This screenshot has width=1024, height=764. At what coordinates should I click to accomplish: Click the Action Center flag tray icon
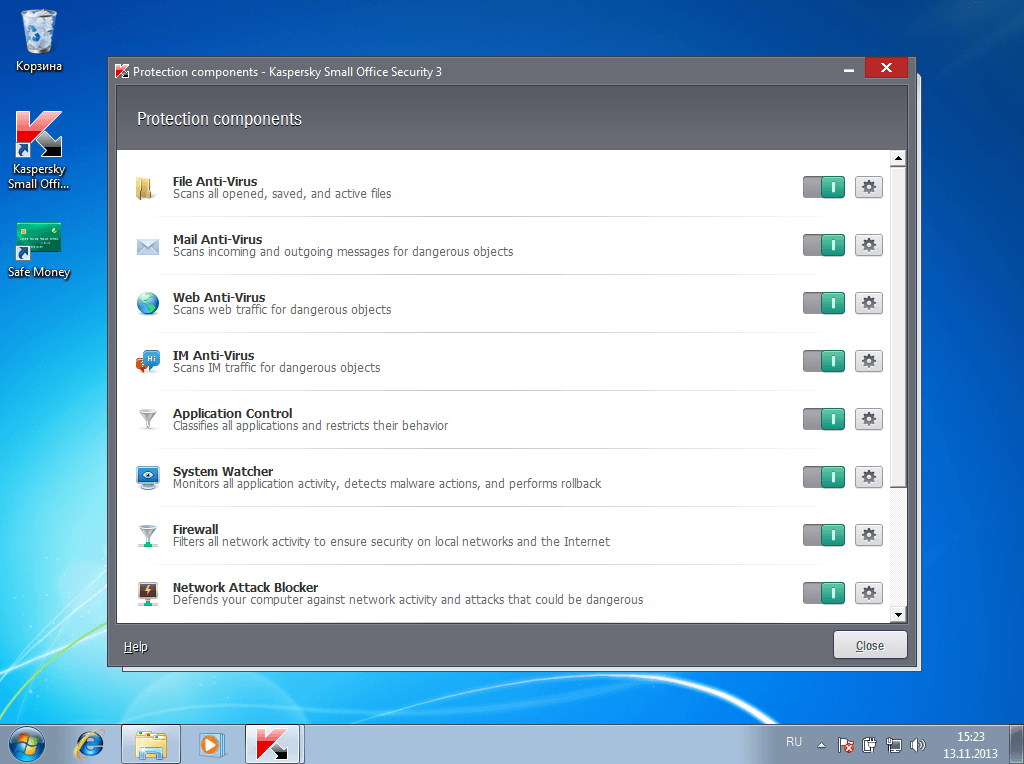coord(846,744)
